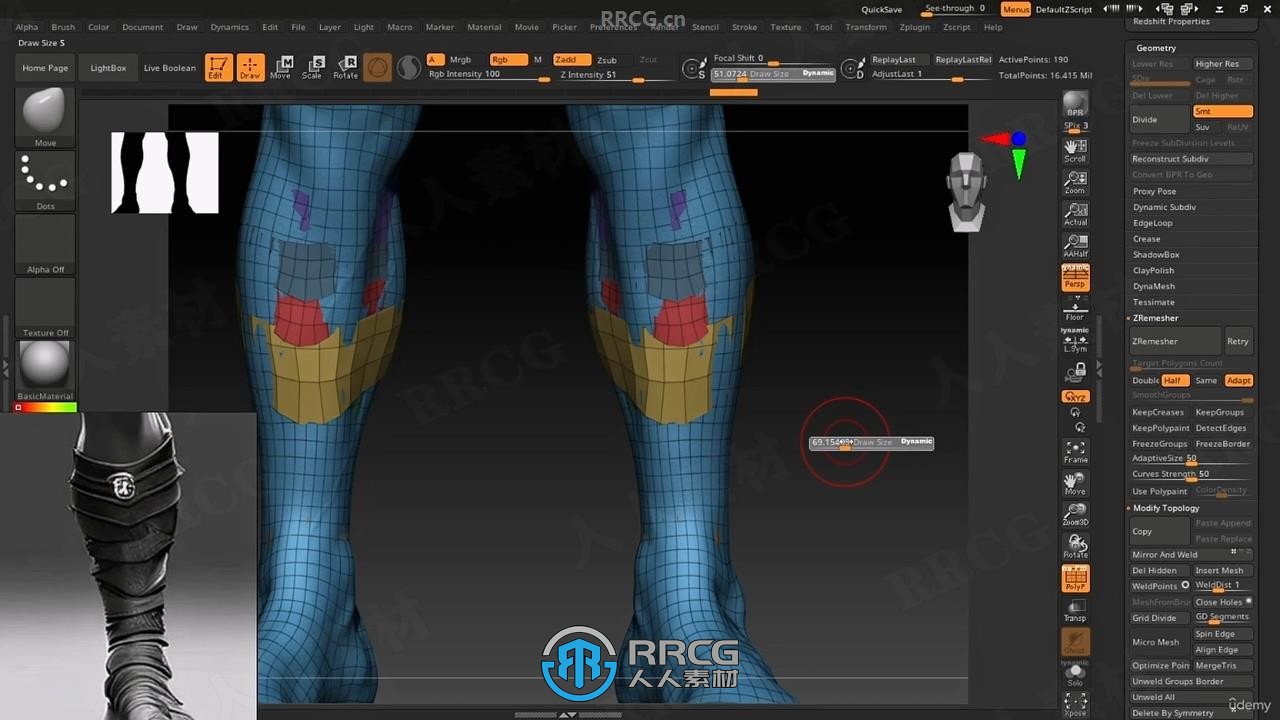
Task: Select the Scale transform icon
Action: (x=312, y=67)
